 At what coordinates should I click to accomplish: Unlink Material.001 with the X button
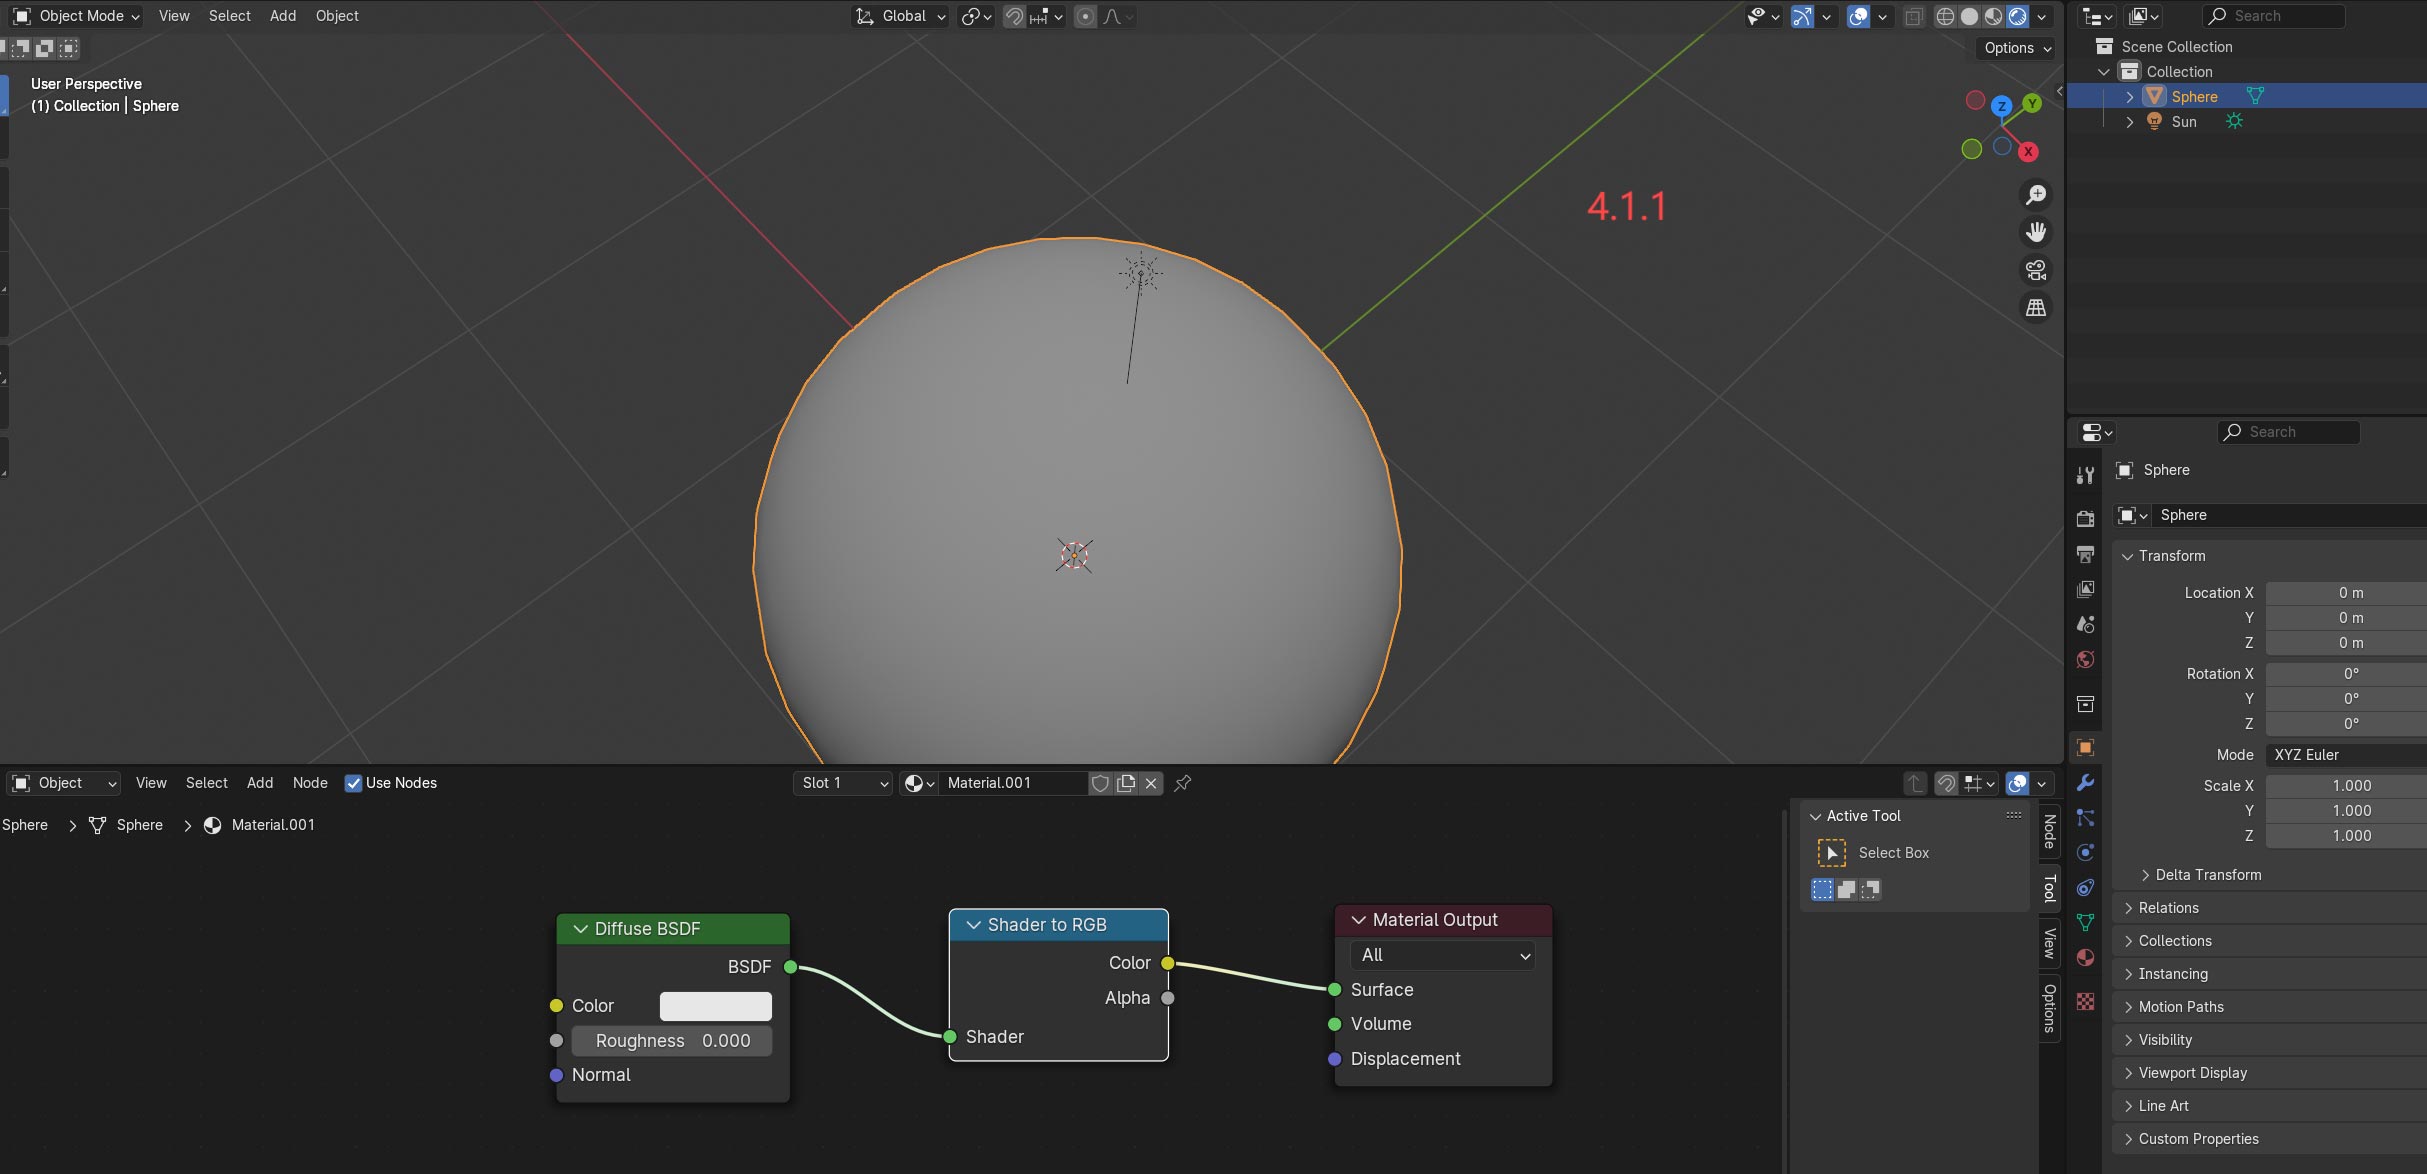point(1151,783)
